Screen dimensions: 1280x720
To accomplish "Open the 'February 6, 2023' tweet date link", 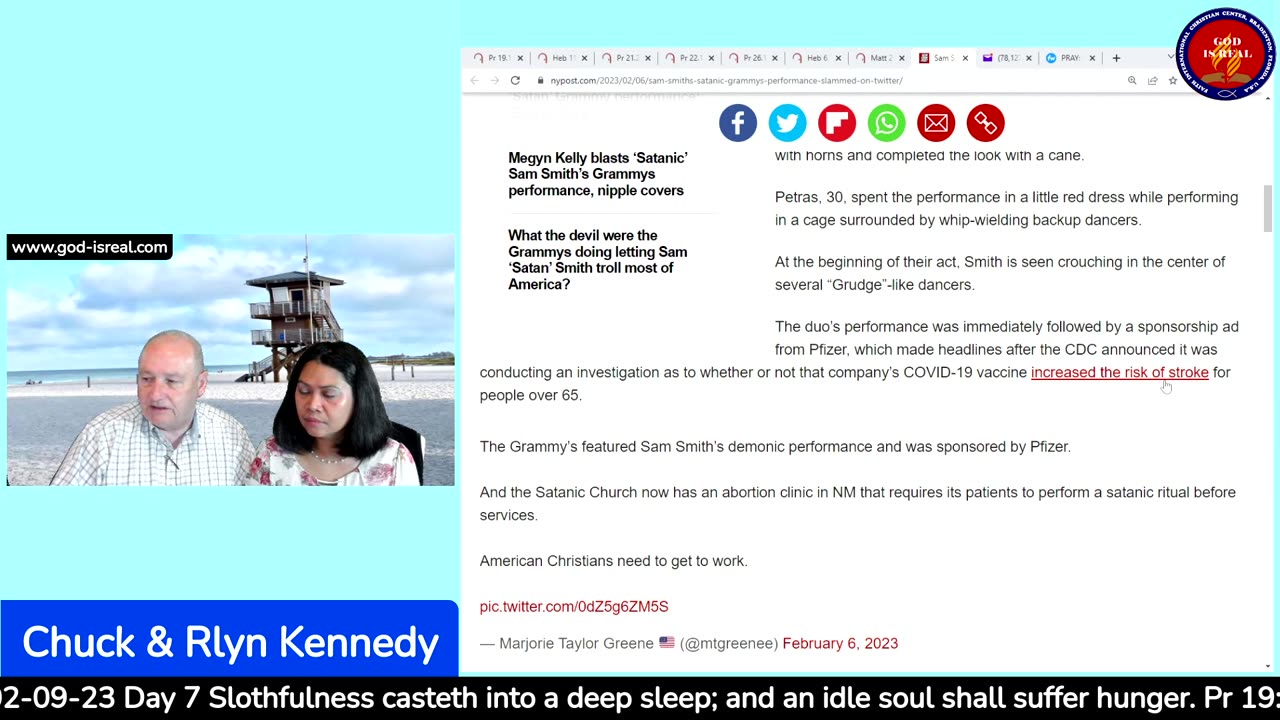I will pos(840,643).
